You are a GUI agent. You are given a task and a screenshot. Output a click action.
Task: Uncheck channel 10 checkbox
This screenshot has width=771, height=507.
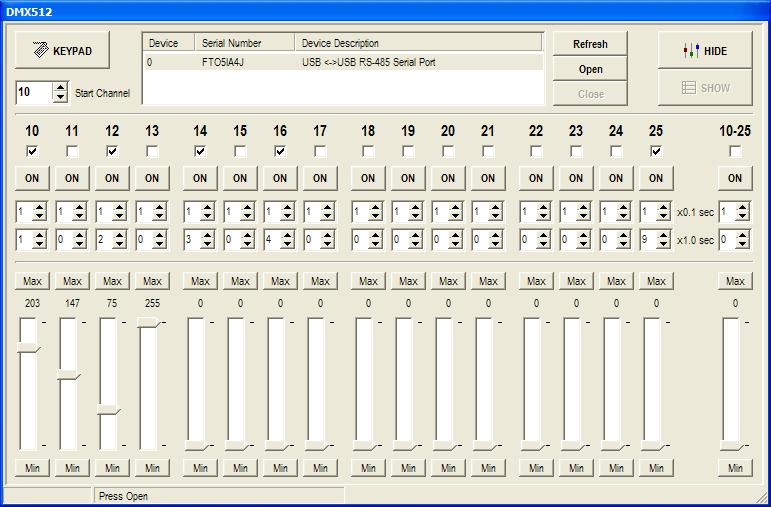point(32,151)
